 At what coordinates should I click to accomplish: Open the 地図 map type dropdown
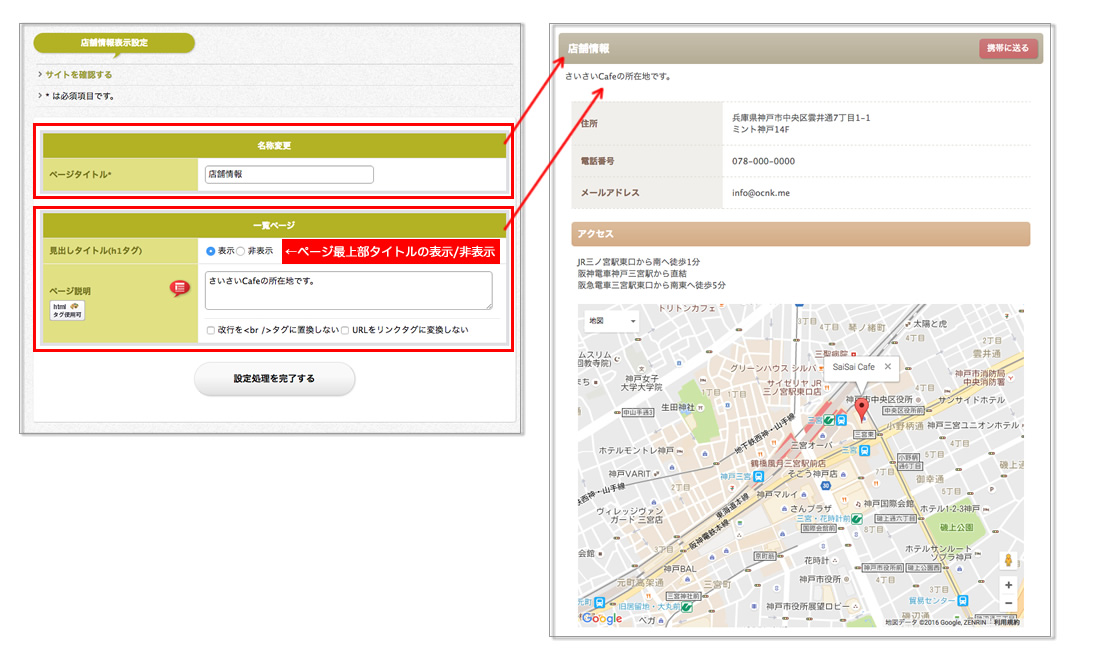(612, 321)
